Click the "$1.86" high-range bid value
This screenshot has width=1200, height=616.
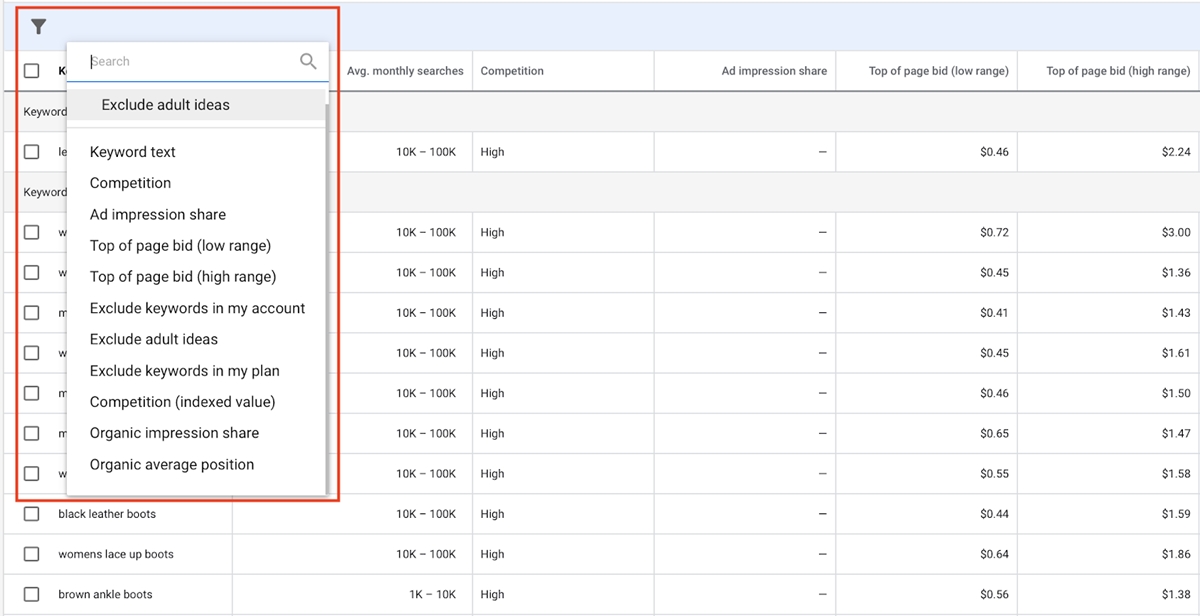click(x=1176, y=554)
